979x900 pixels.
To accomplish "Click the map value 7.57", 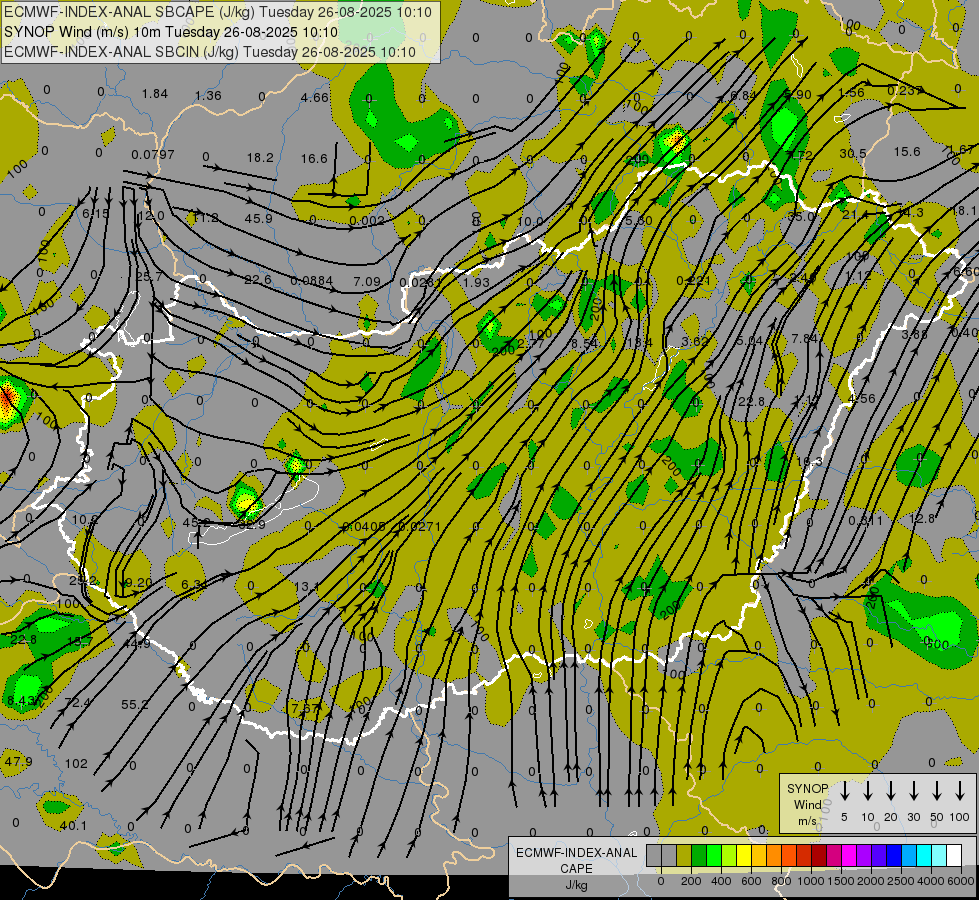I will [305, 708].
